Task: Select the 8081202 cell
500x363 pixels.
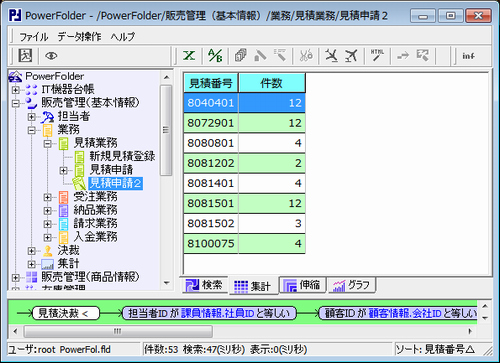Action: tap(211, 163)
